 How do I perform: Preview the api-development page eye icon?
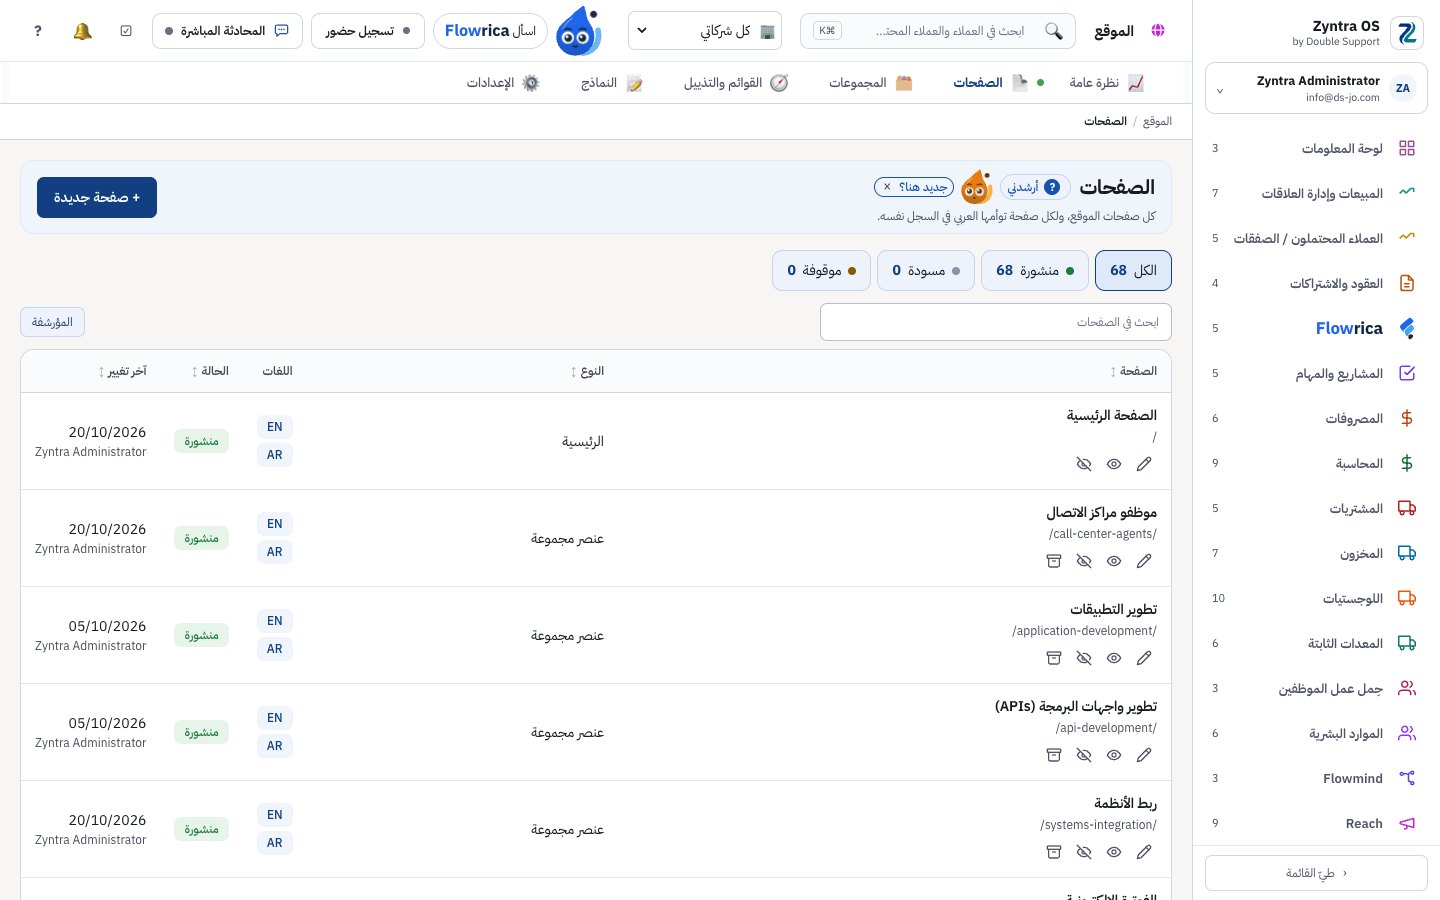pyautogui.click(x=1114, y=755)
